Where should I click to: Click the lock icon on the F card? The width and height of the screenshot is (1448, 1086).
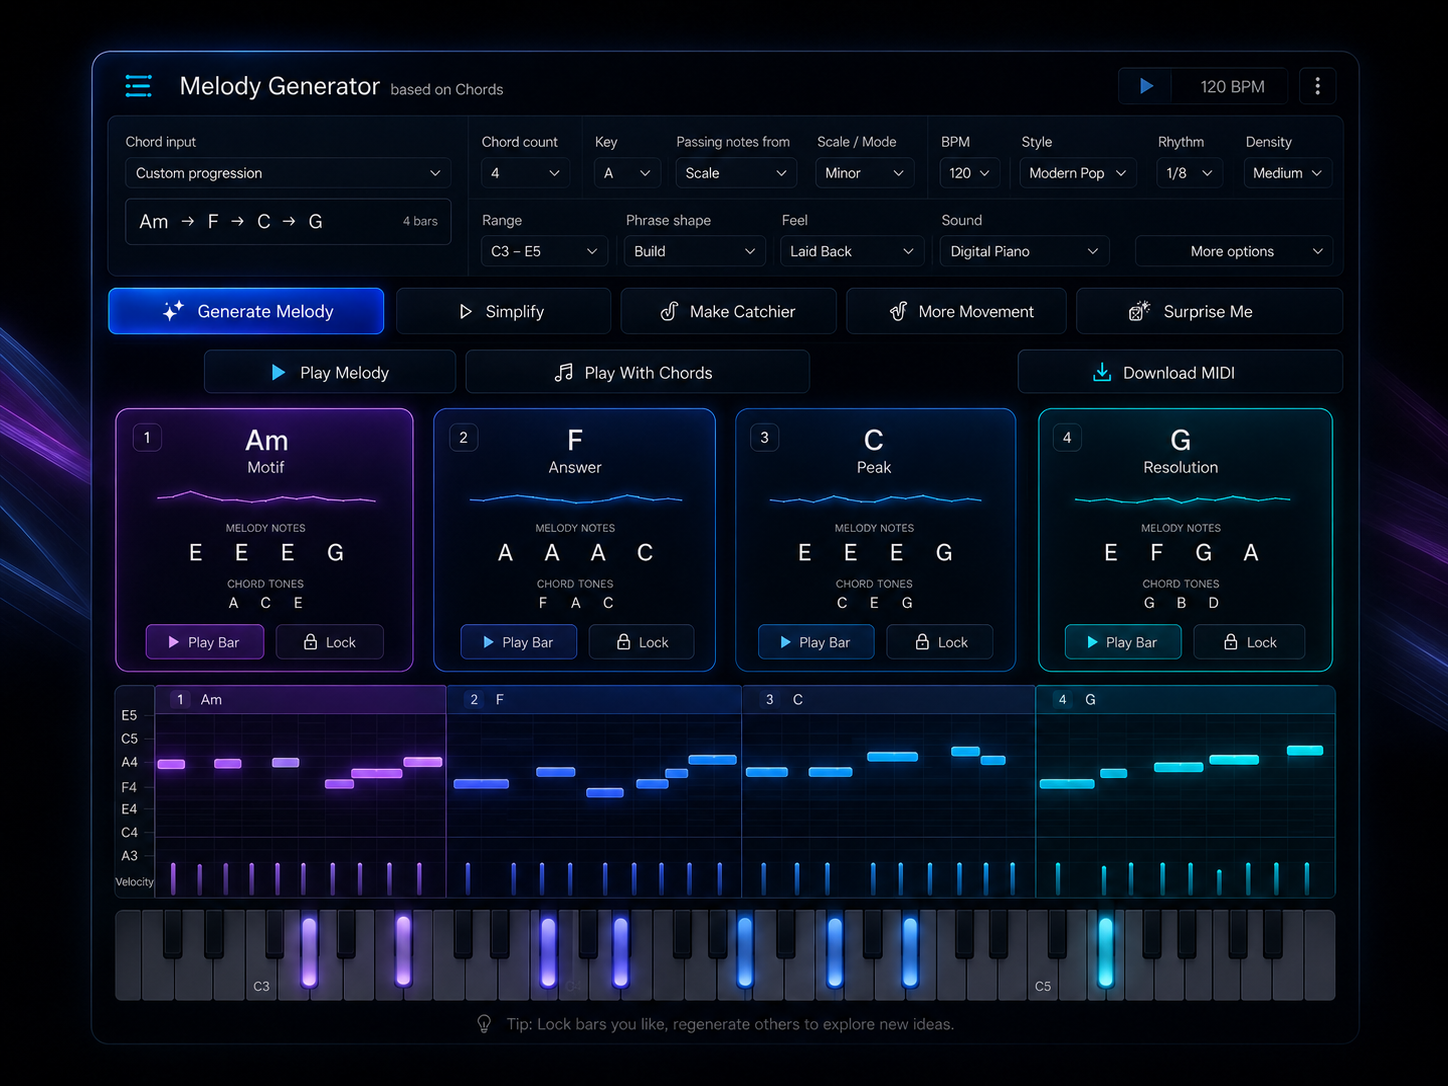[x=623, y=642]
